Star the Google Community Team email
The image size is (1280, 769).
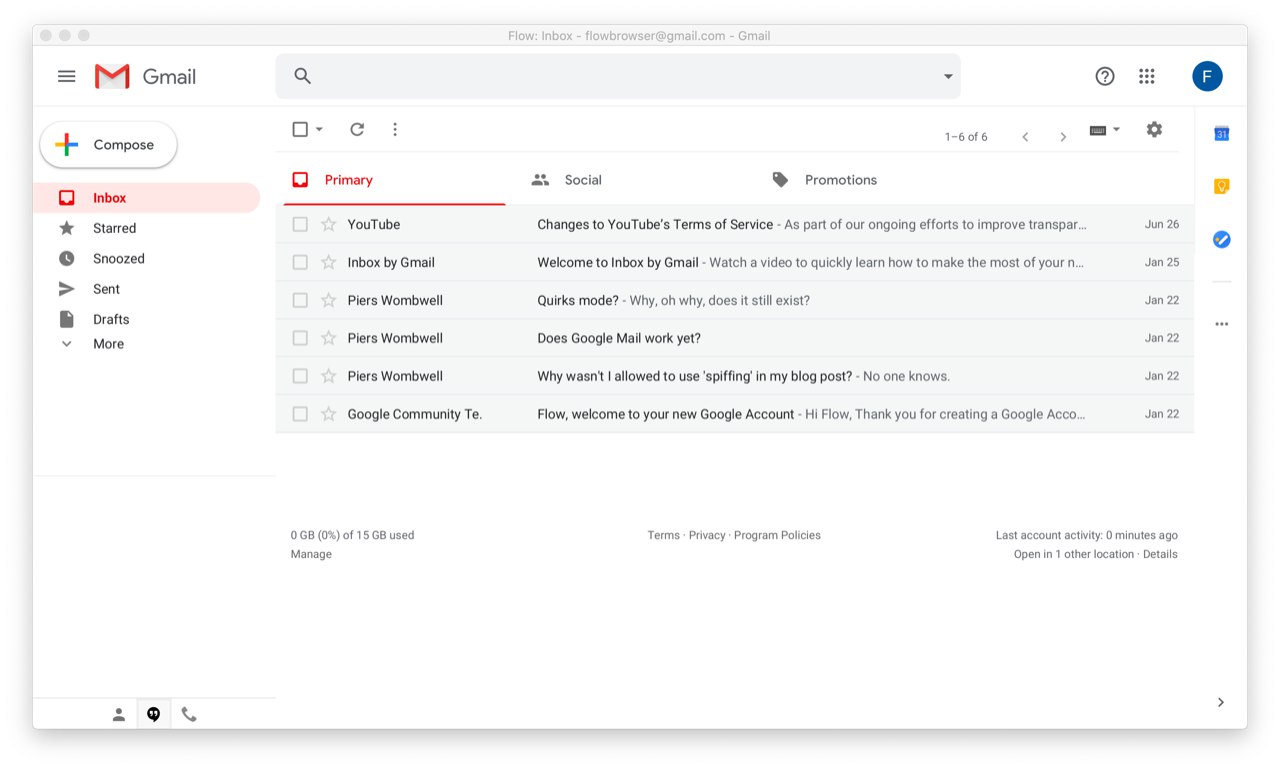[x=328, y=414]
